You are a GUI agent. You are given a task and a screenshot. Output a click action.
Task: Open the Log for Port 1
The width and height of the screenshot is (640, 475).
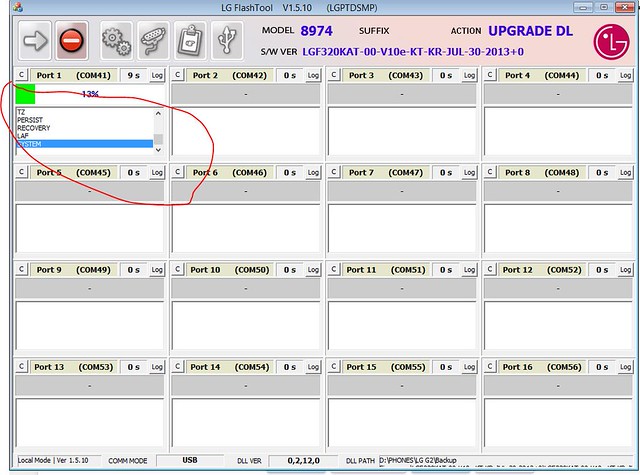[x=157, y=75]
